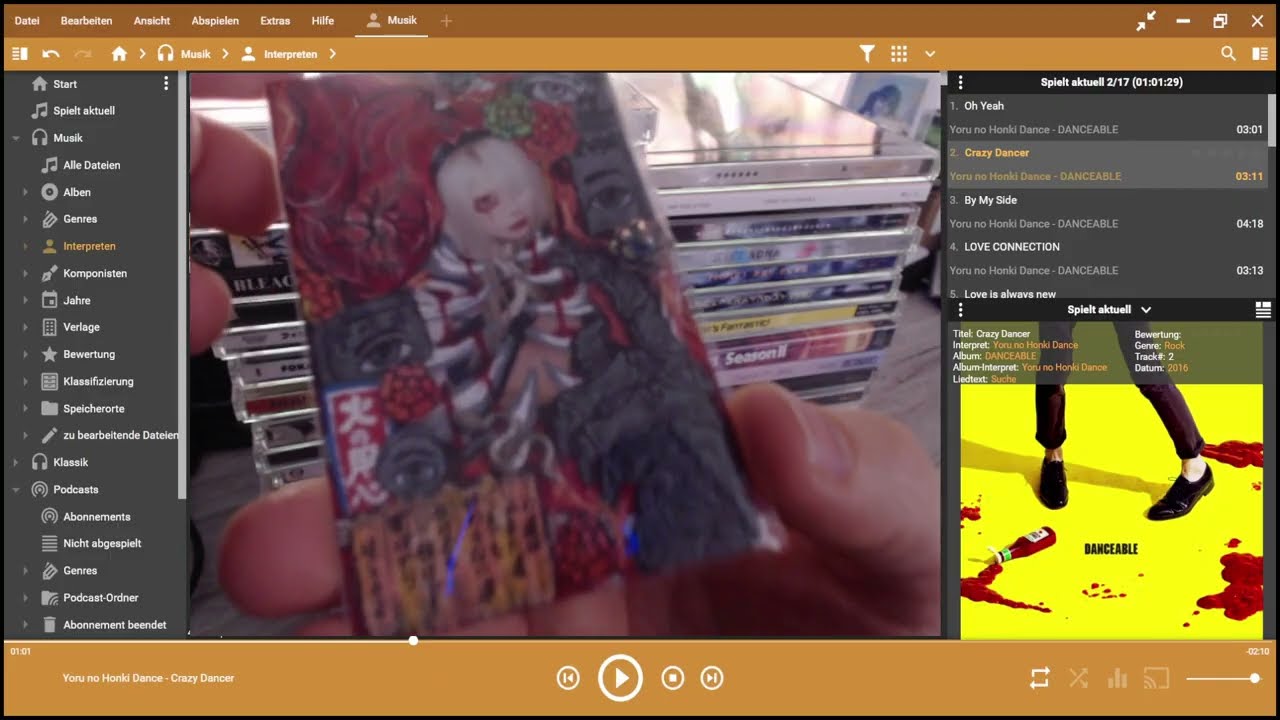Screen dimensions: 1280x720
Task: Click the 2016 date link
Action: pyautogui.click(x=1178, y=368)
